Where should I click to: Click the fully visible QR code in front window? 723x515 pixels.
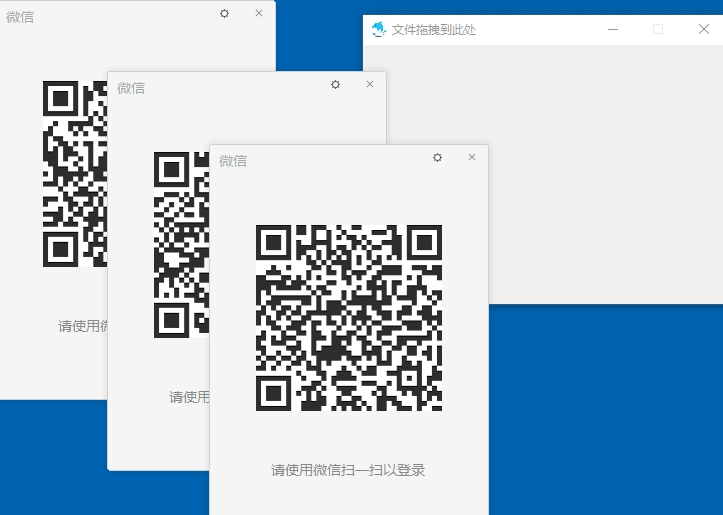click(x=349, y=318)
